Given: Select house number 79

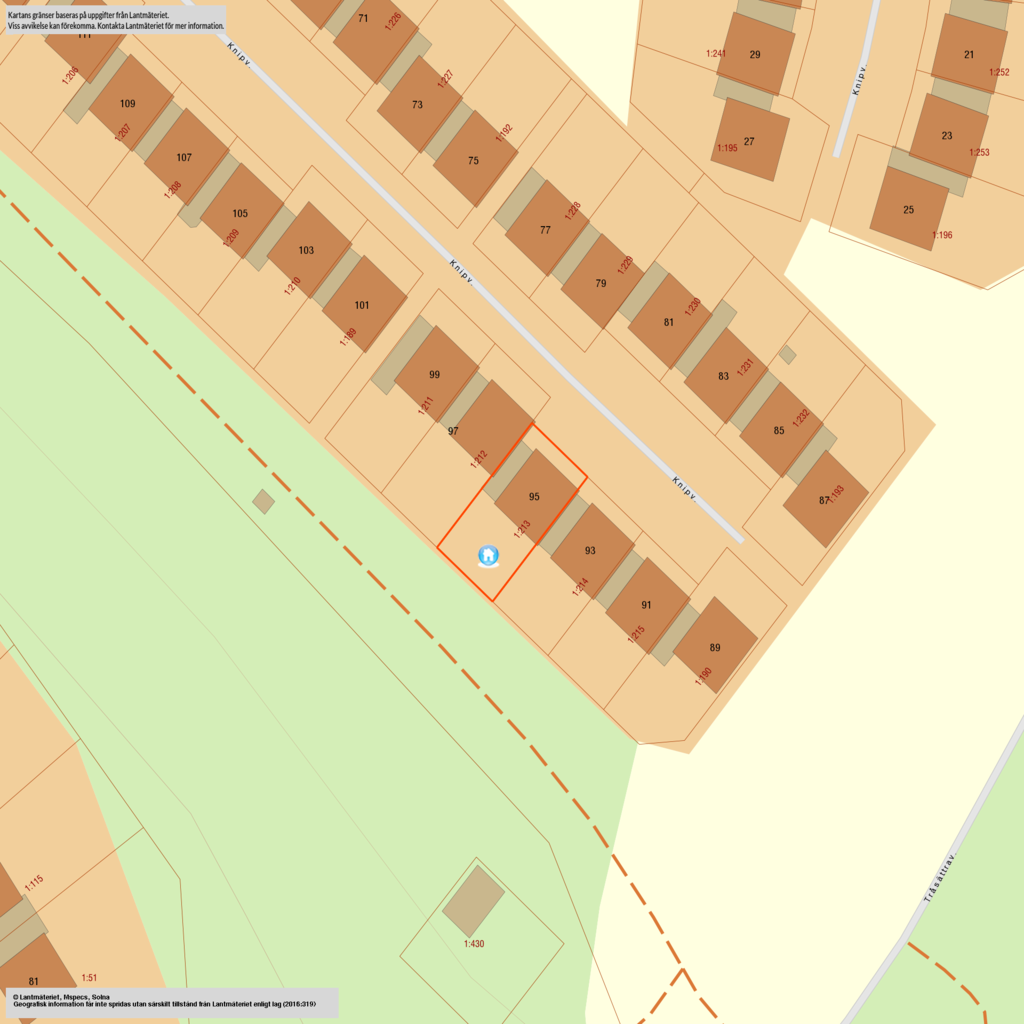Looking at the screenshot, I should point(601,283).
